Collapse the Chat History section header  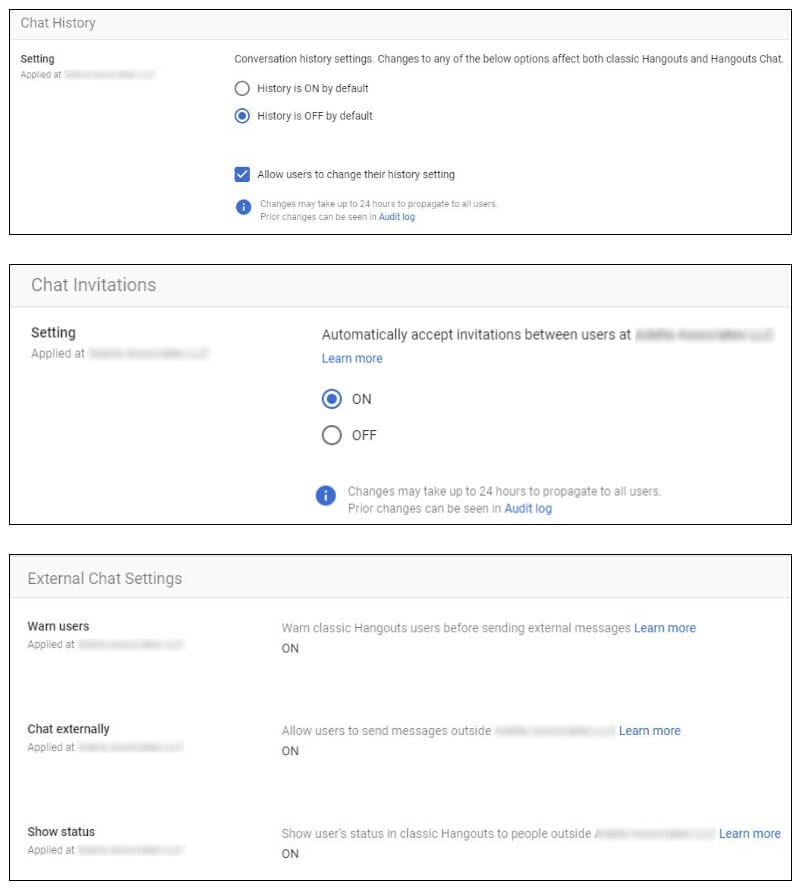pos(400,24)
